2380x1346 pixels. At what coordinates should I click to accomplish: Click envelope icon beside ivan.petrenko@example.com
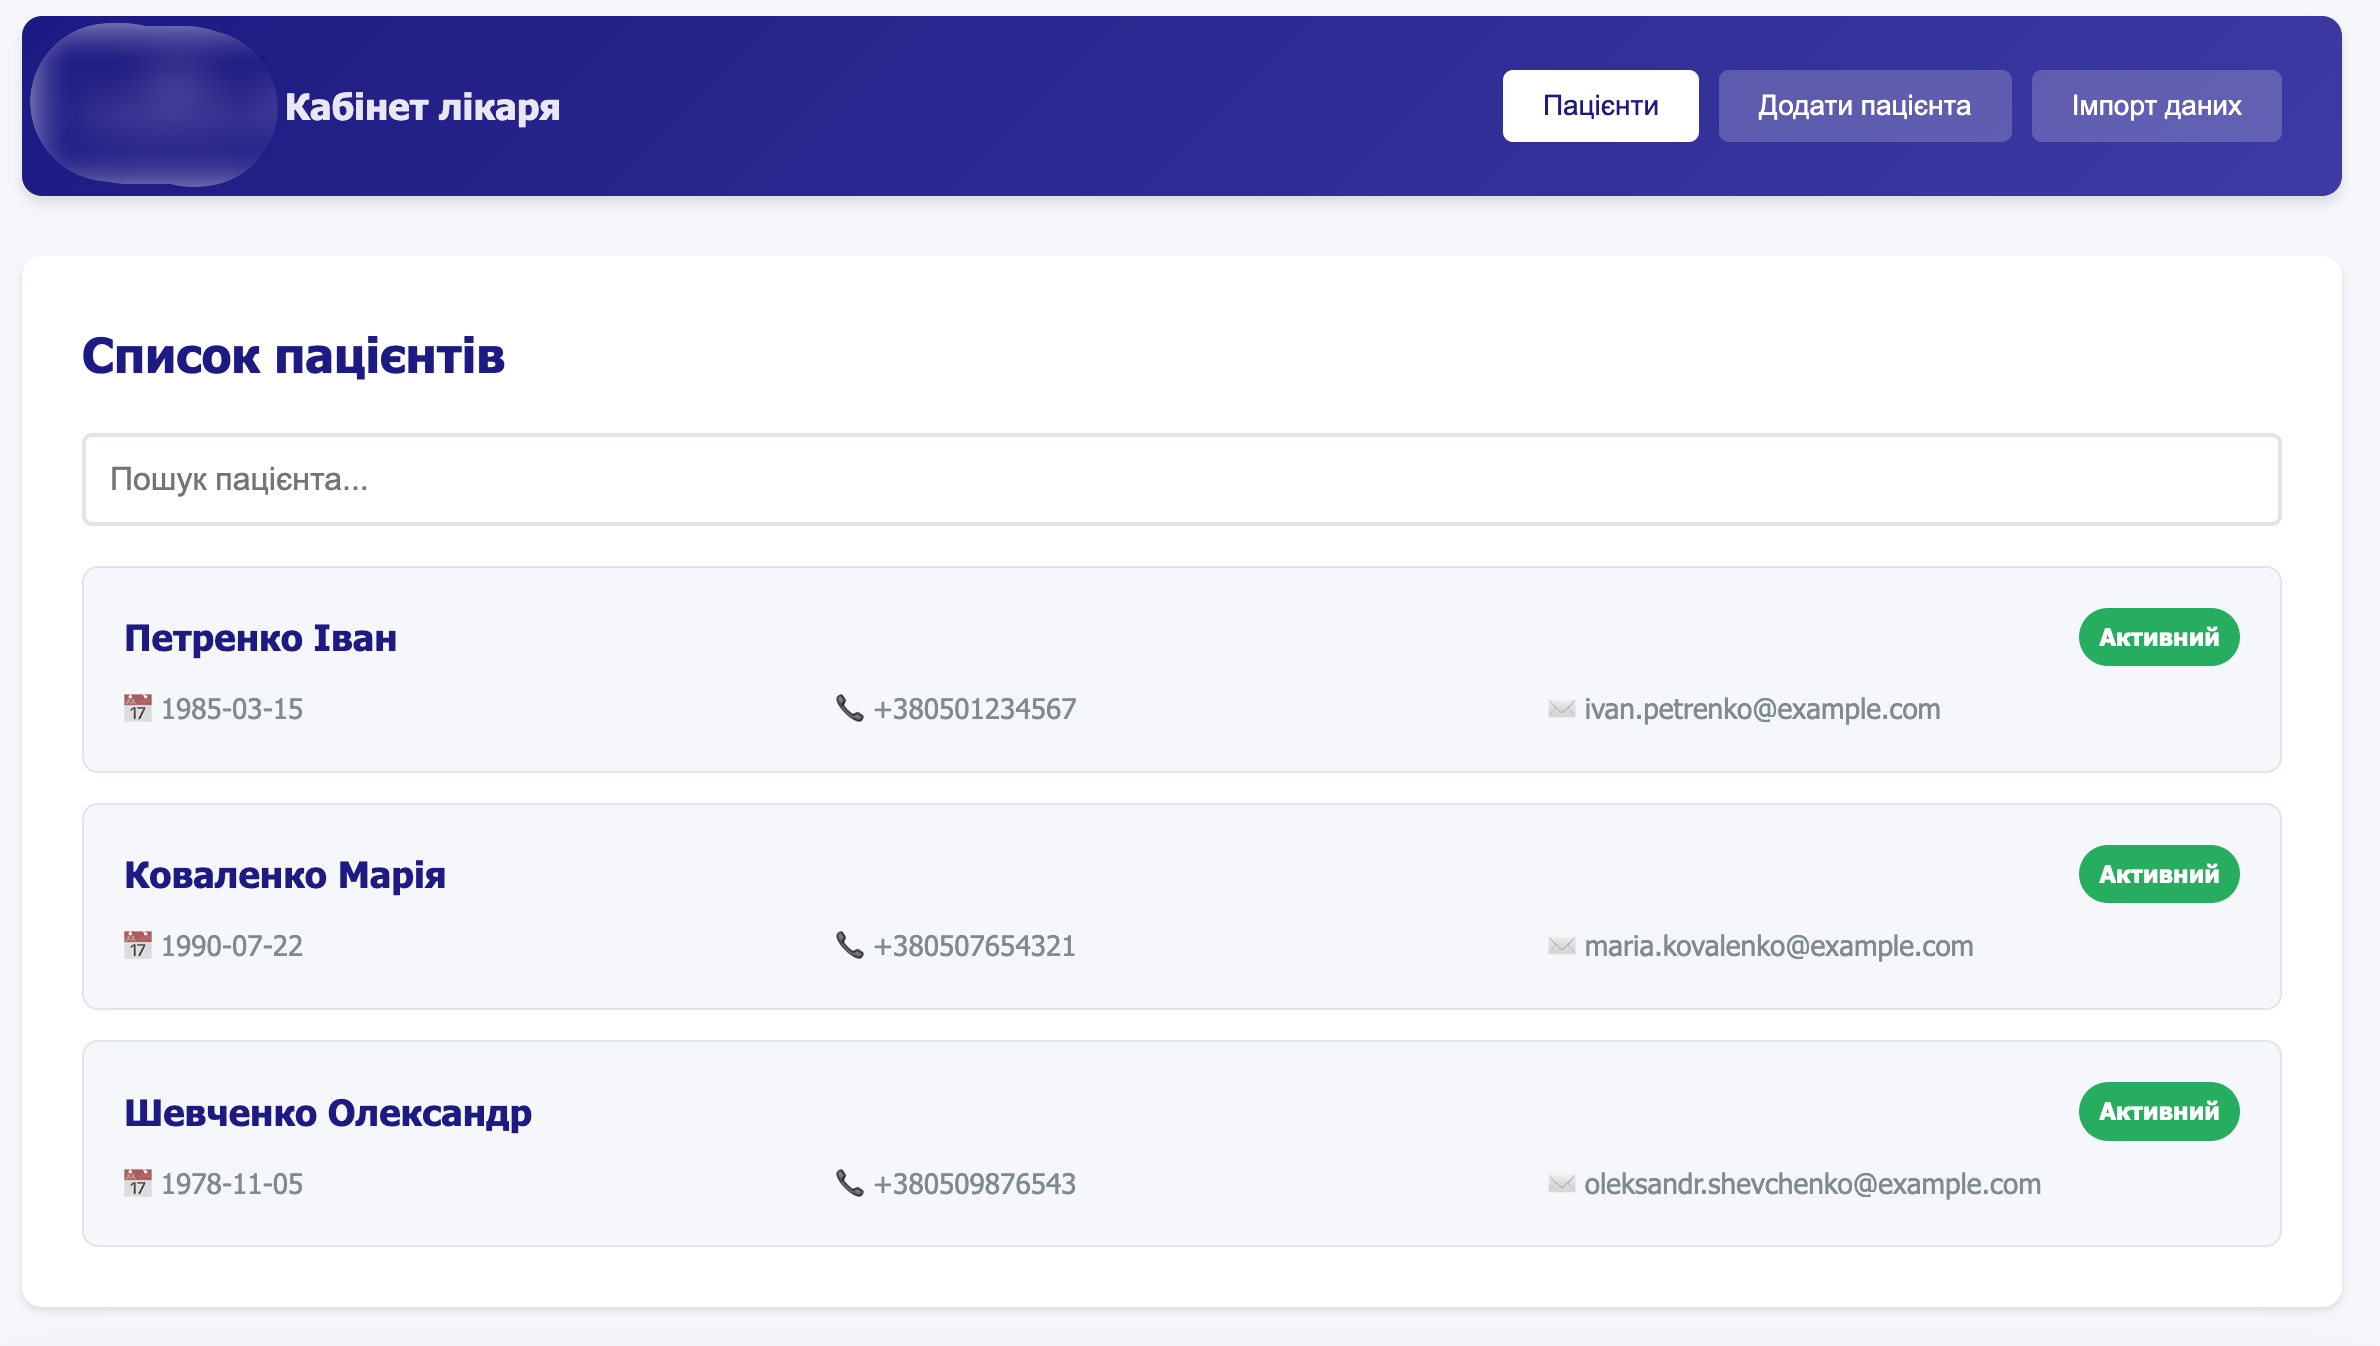pyautogui.click(x=1561, y=709)
